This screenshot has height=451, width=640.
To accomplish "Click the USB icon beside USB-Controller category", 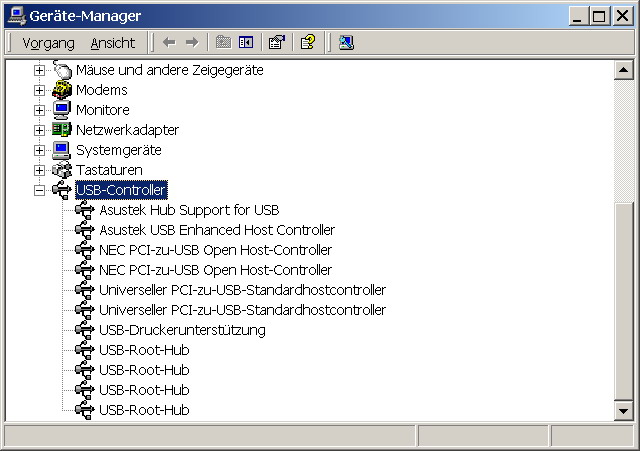I will coord(62,190).
